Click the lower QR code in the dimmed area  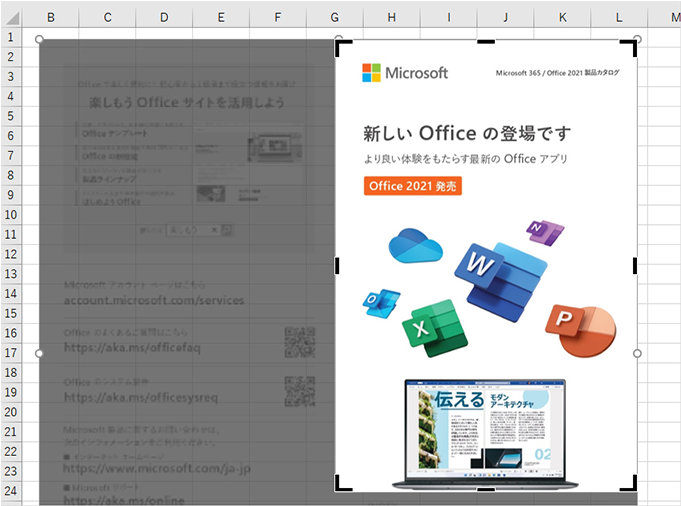point(300,391)
